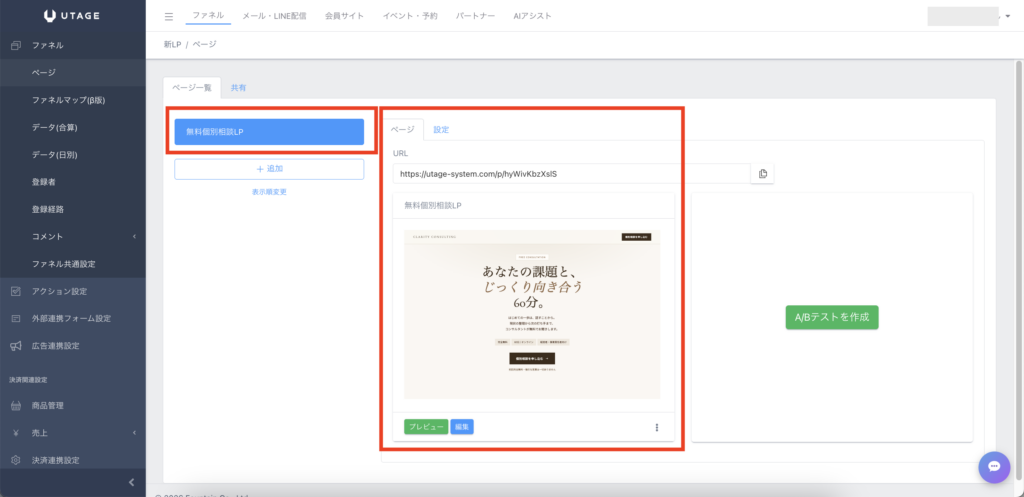Image resolution: width=1024 pixels, height=497 pixels.
Task: Expand the 売上 submenu chevron
Action: click(x=134, y=433)
